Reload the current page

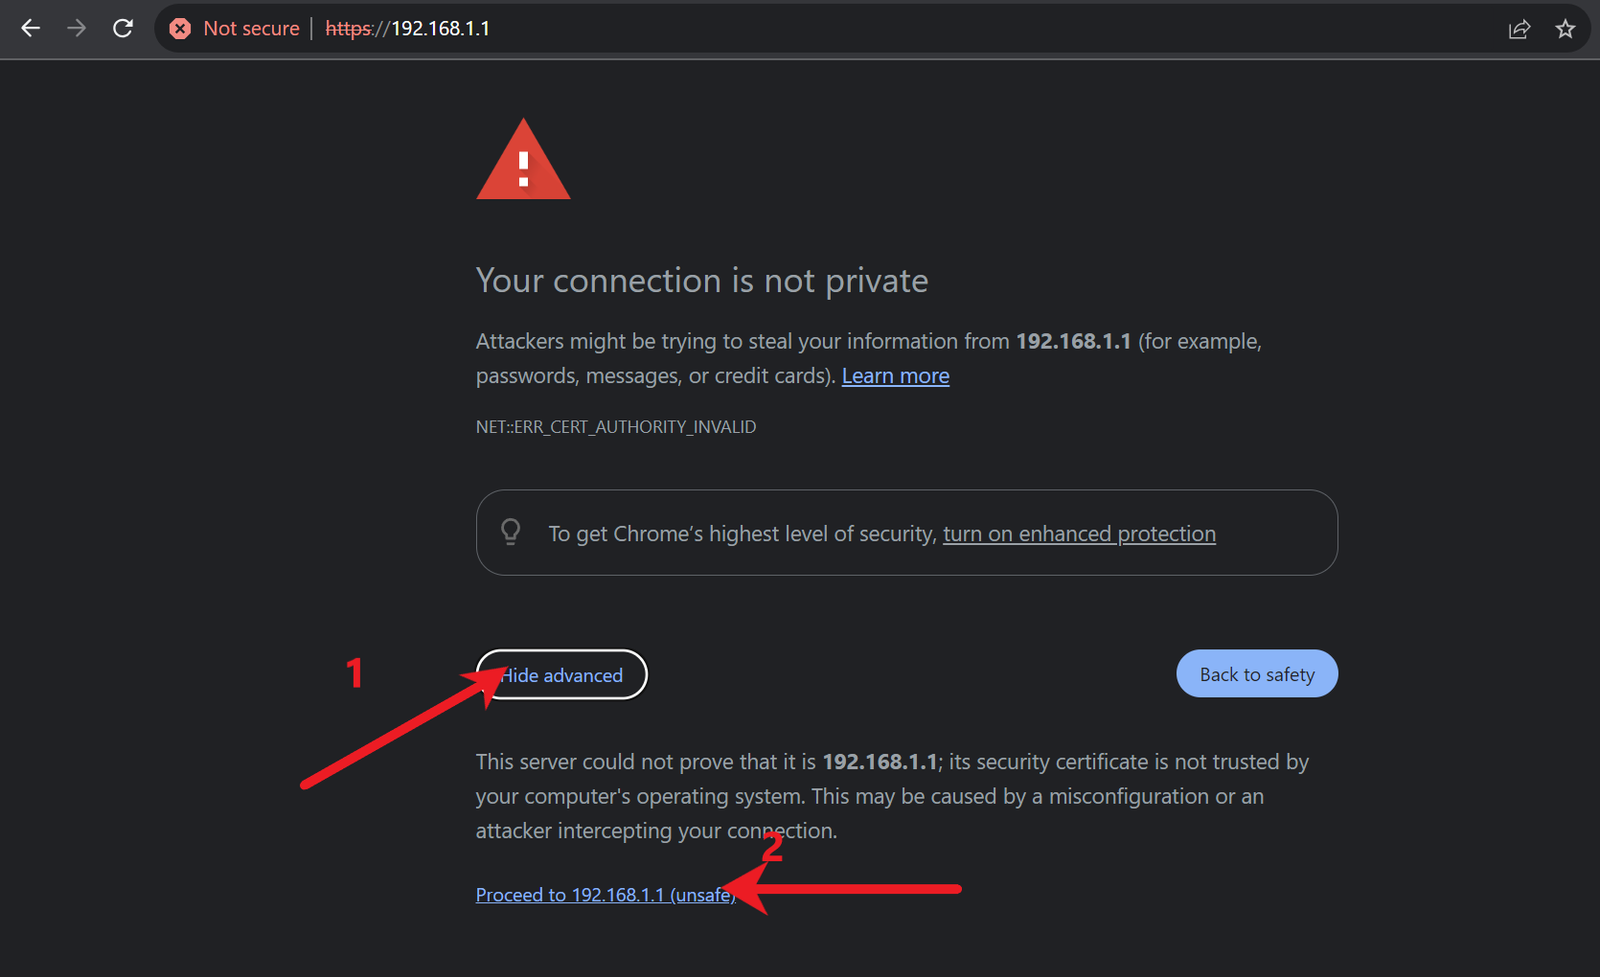123,28
